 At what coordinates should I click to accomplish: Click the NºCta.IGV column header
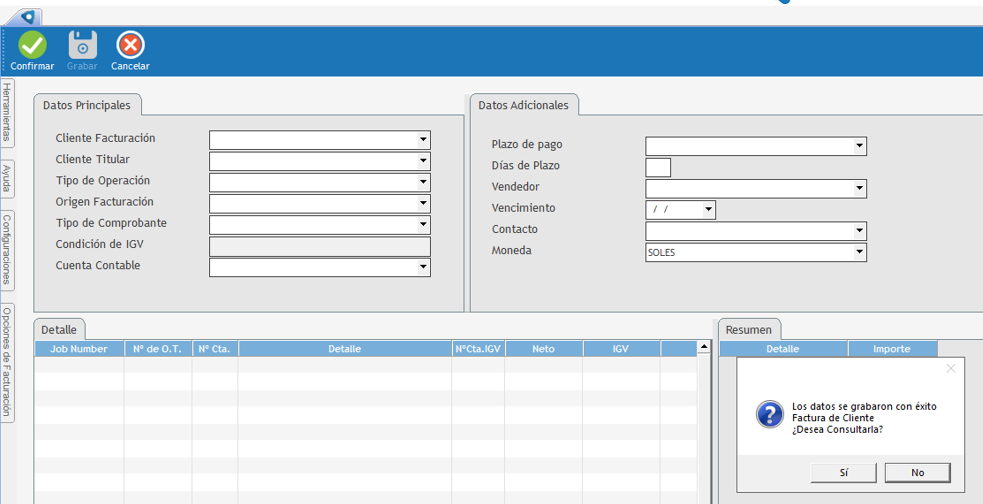coord(478,349)
